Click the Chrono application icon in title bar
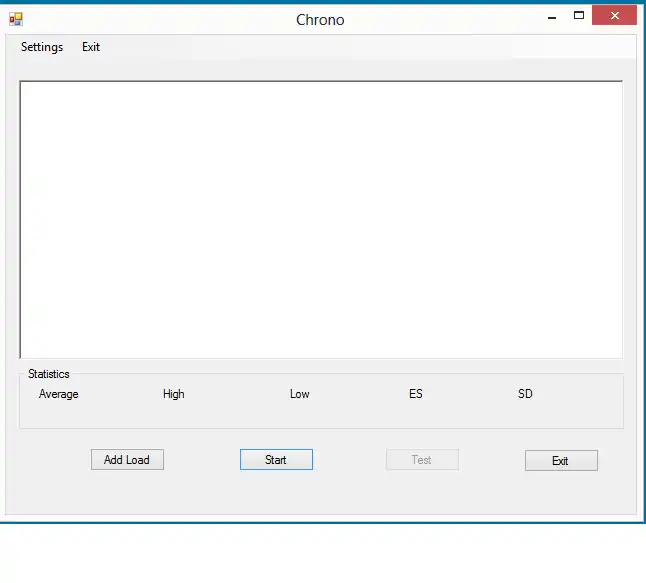This screenshot has height=583, width=646. point(16,19)
